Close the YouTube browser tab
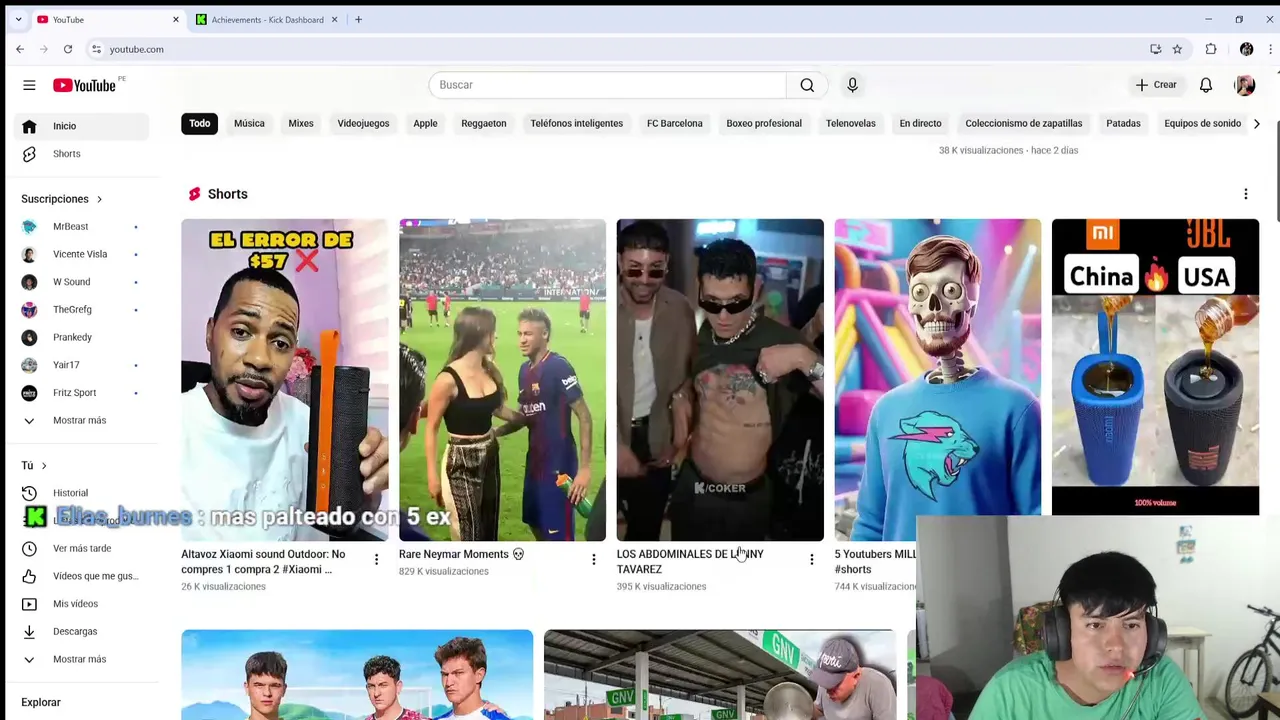1280x720 pixels. click(x=176, y=20)
